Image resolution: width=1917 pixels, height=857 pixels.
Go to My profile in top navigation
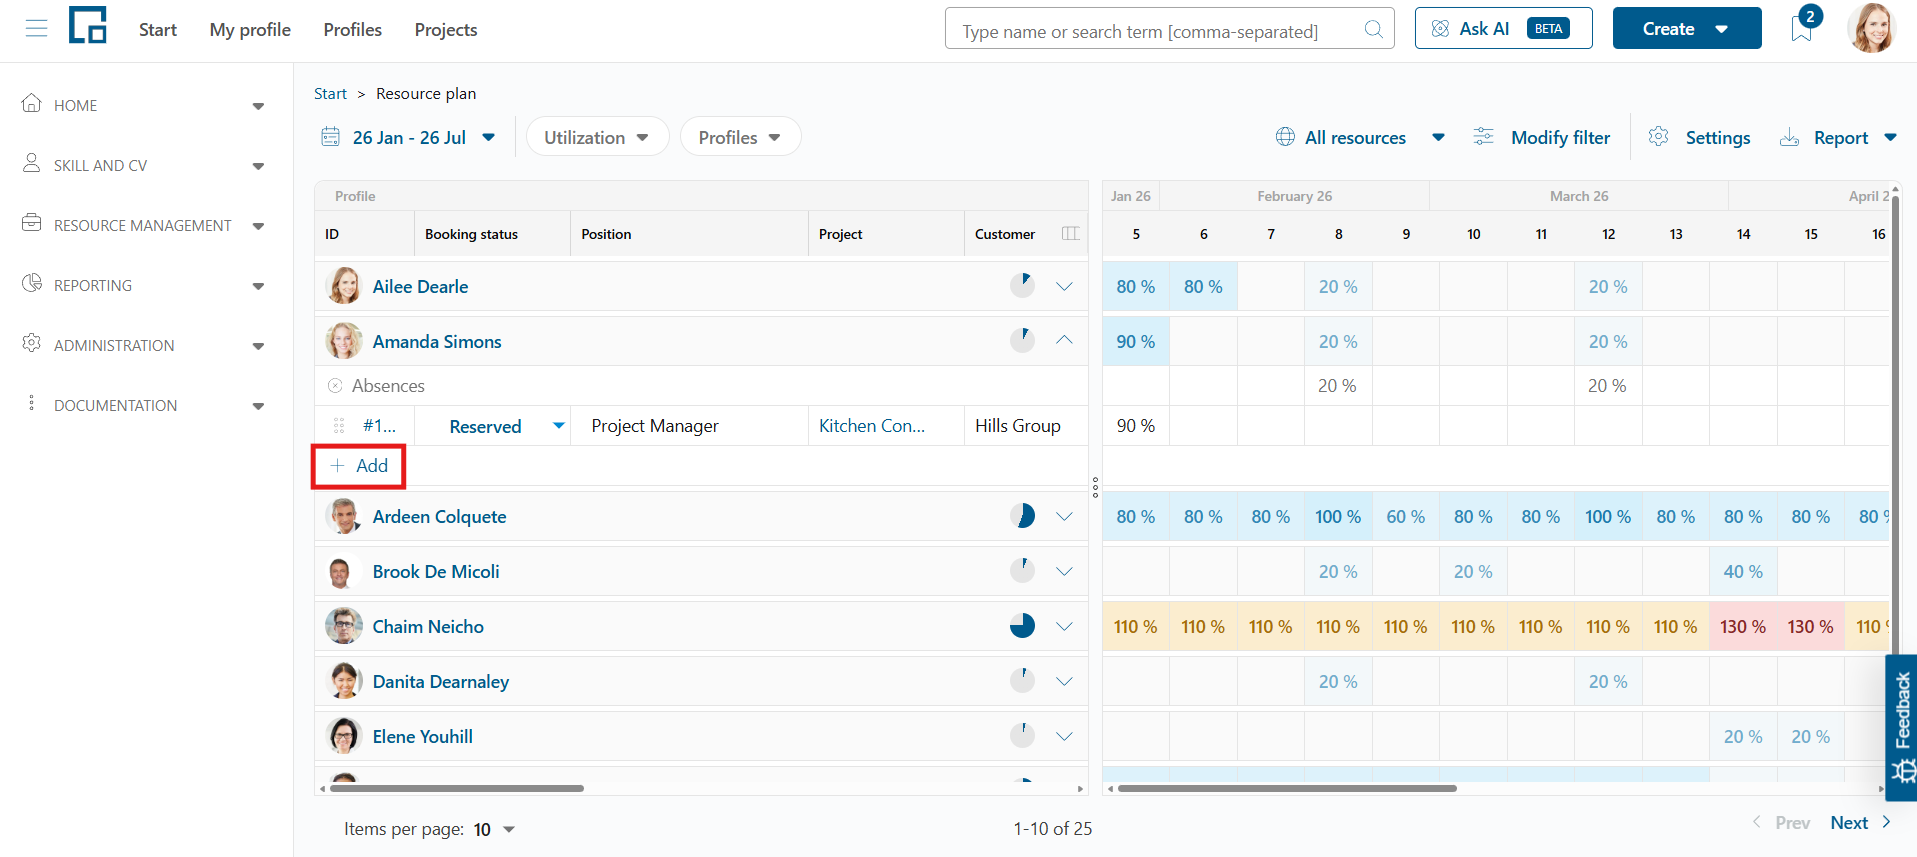coord(250,29)
